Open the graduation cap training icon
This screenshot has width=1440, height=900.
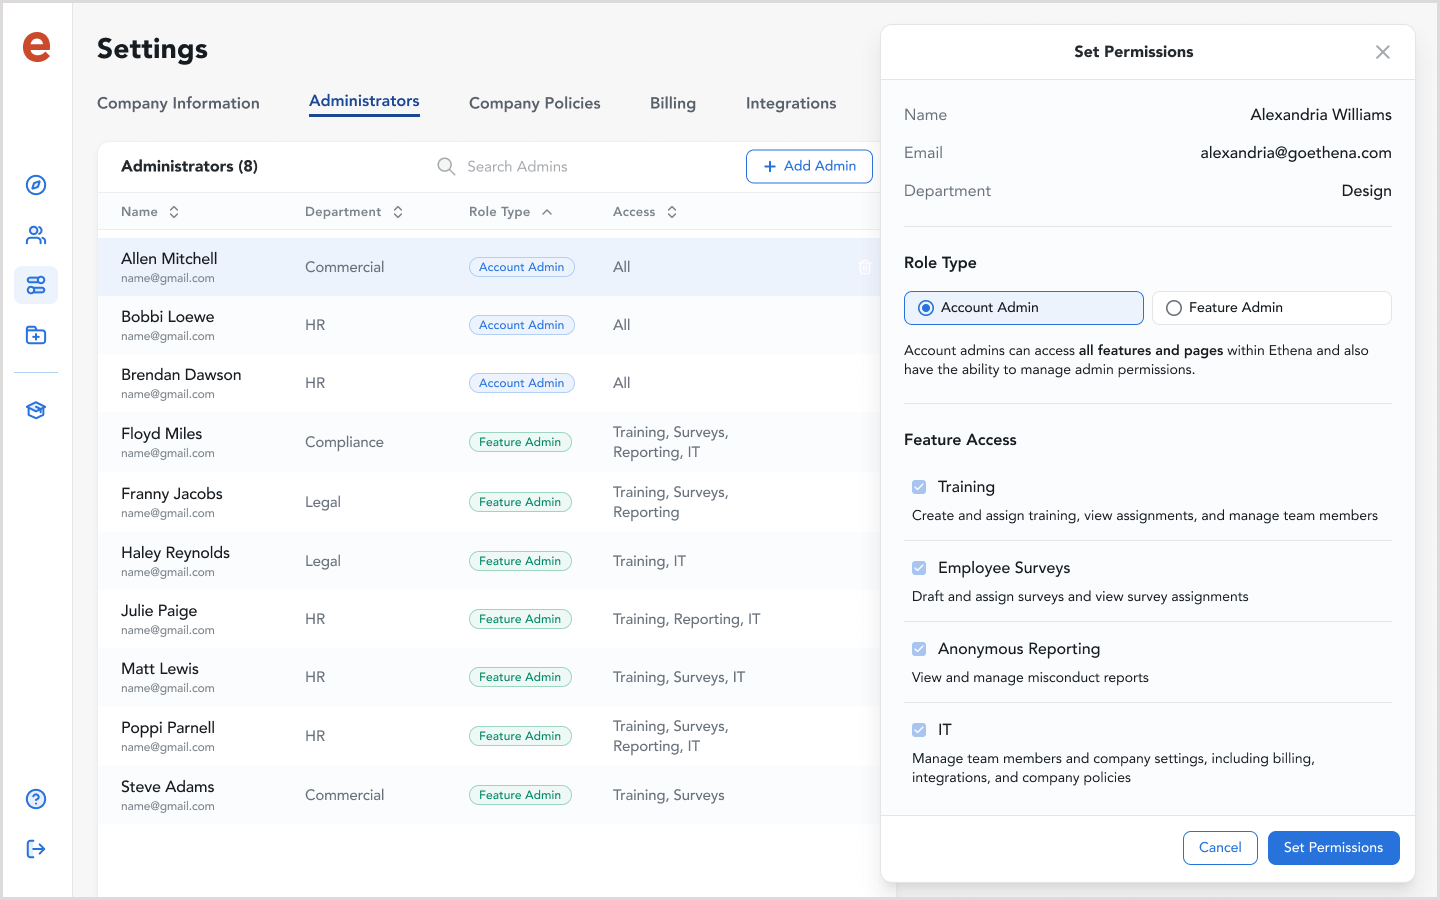point(36,410)
